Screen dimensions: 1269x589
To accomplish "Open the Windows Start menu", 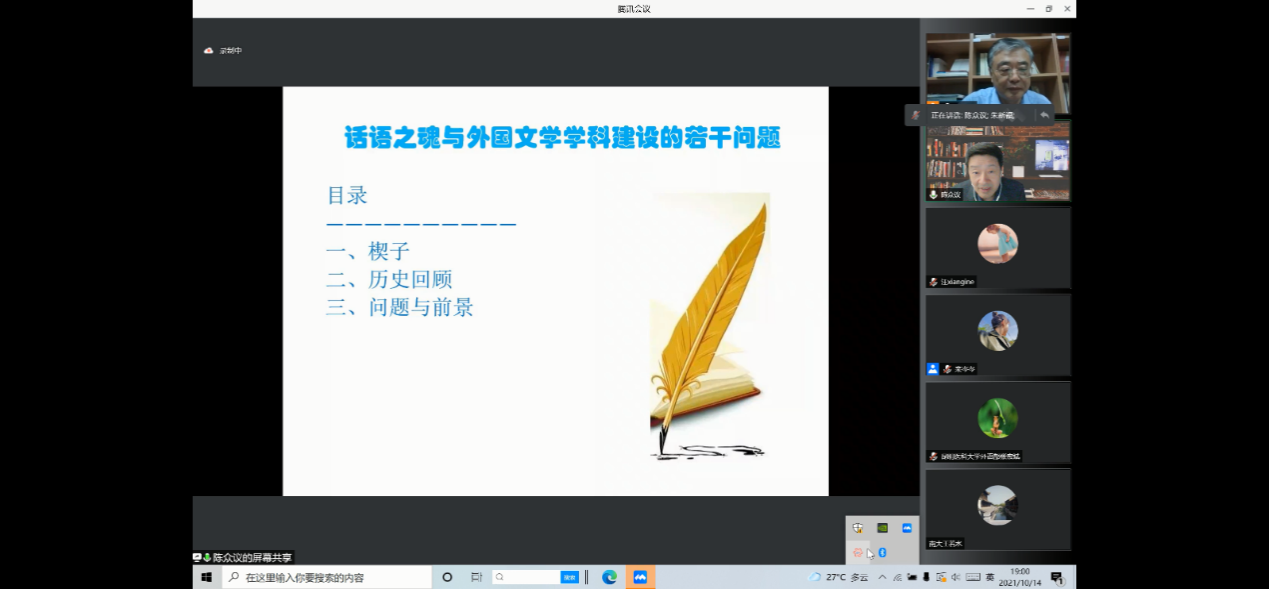I will click(x=207, y=577).
